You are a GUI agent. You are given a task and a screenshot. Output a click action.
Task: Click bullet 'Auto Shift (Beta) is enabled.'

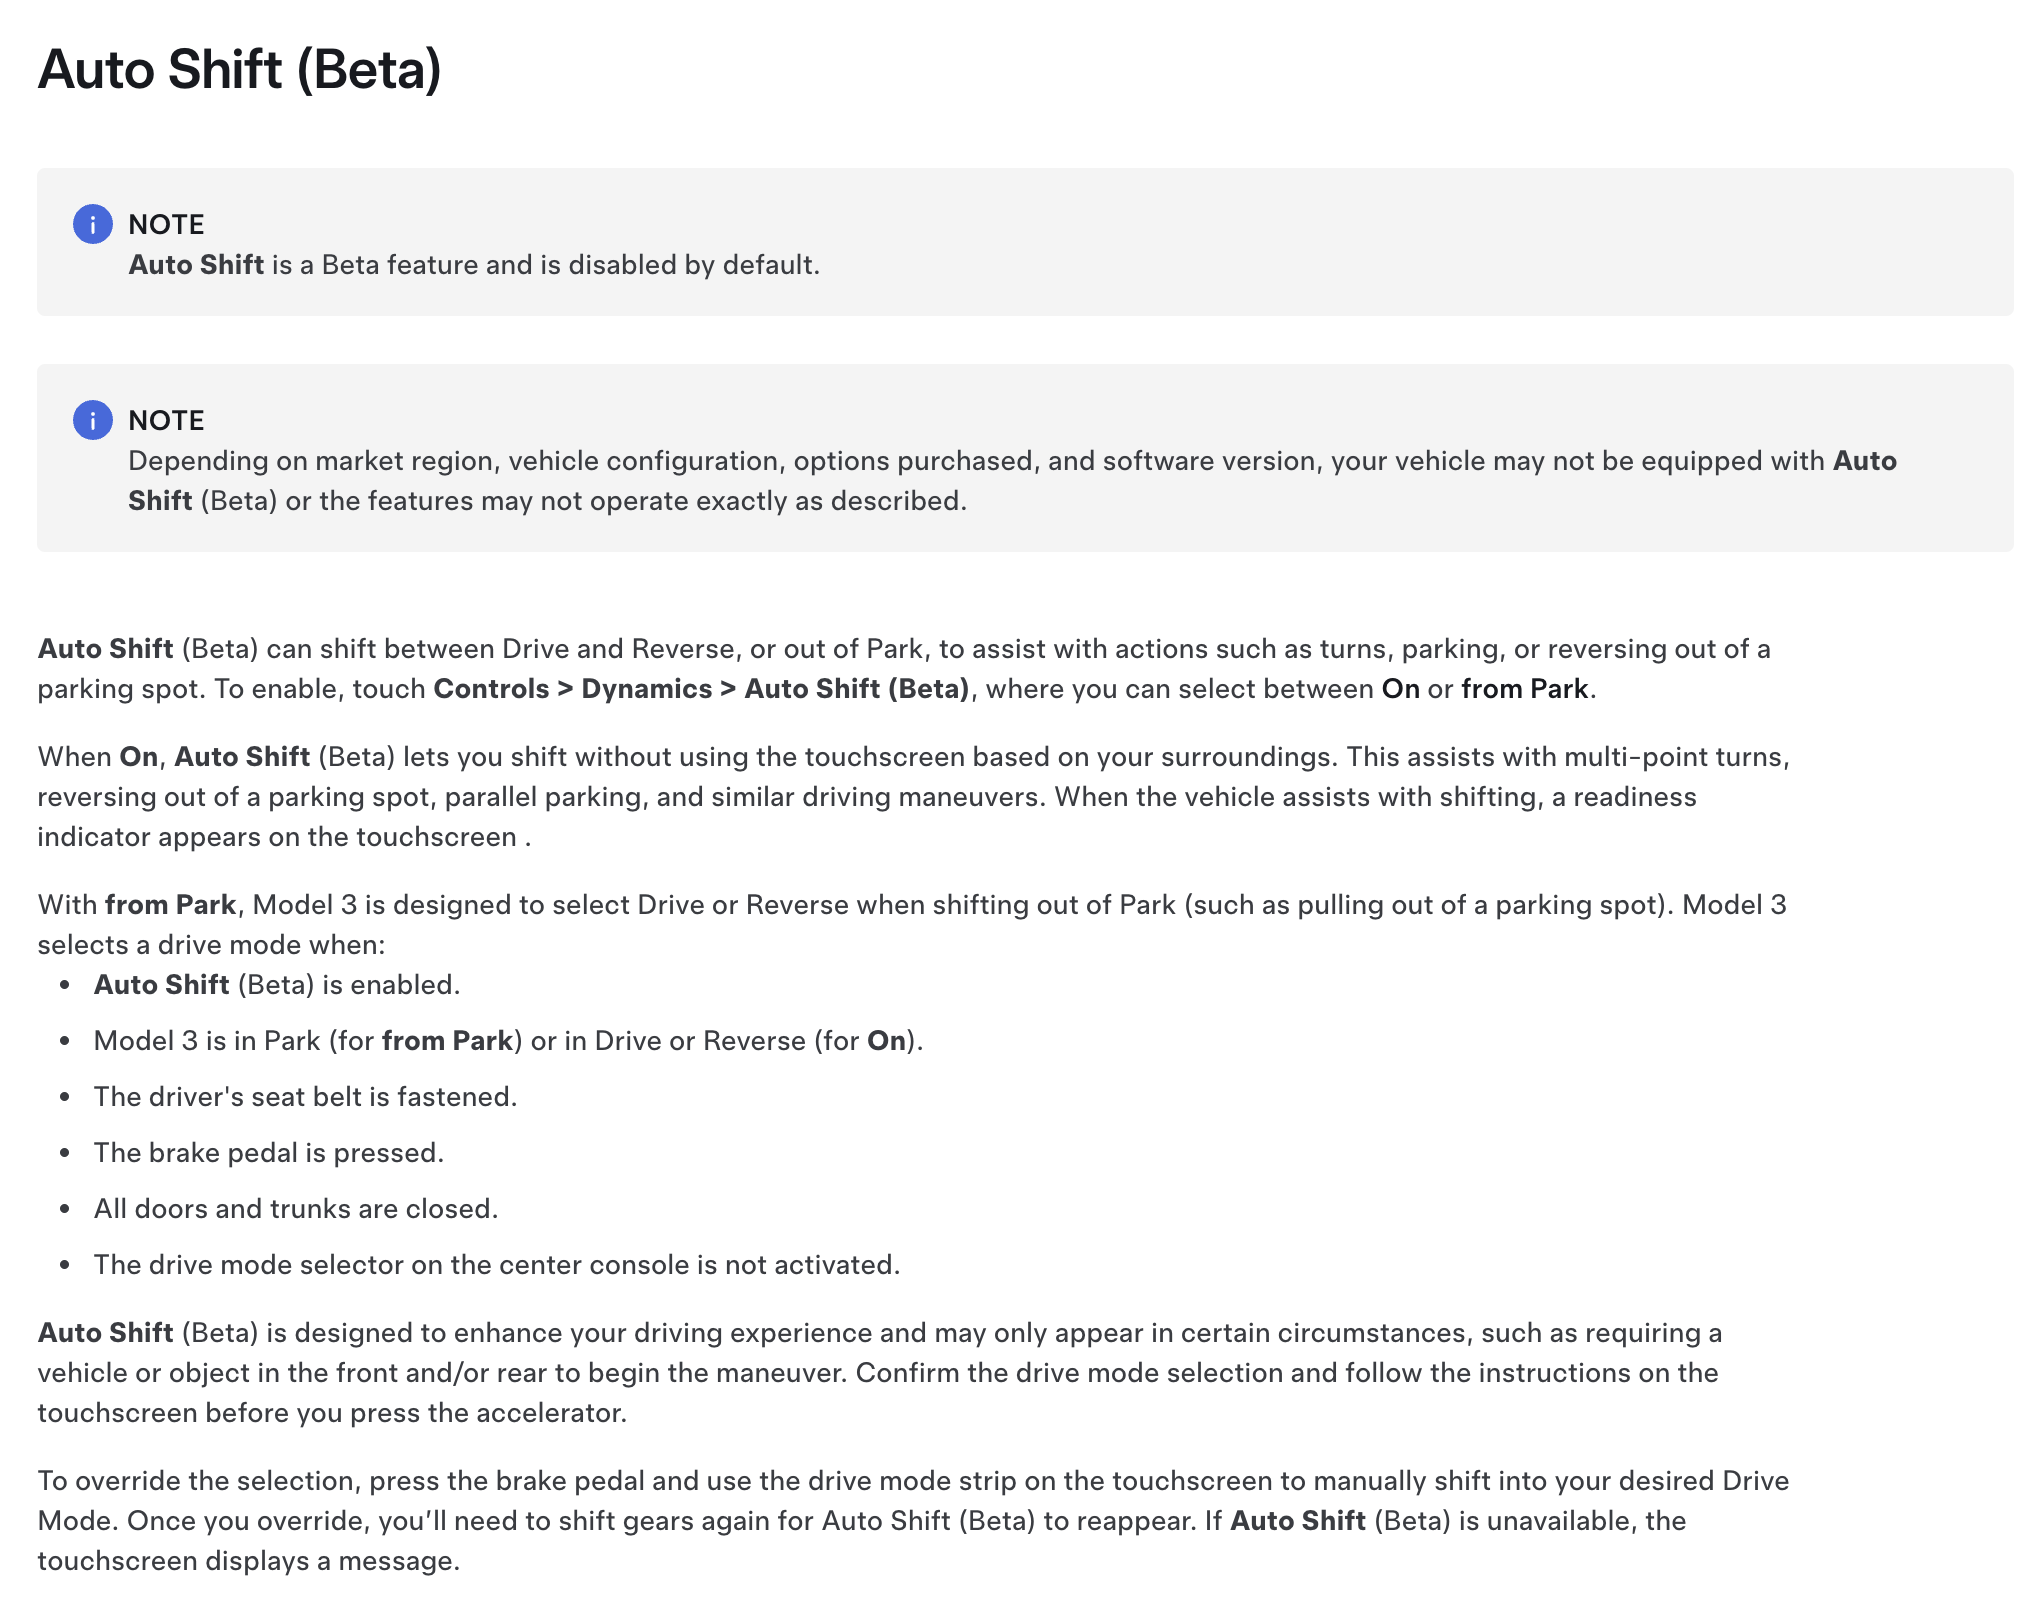tap(277, 985)
